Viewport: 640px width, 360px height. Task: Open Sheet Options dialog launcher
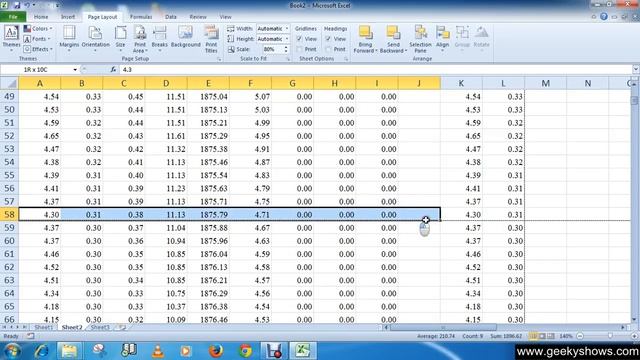[346, 60]
